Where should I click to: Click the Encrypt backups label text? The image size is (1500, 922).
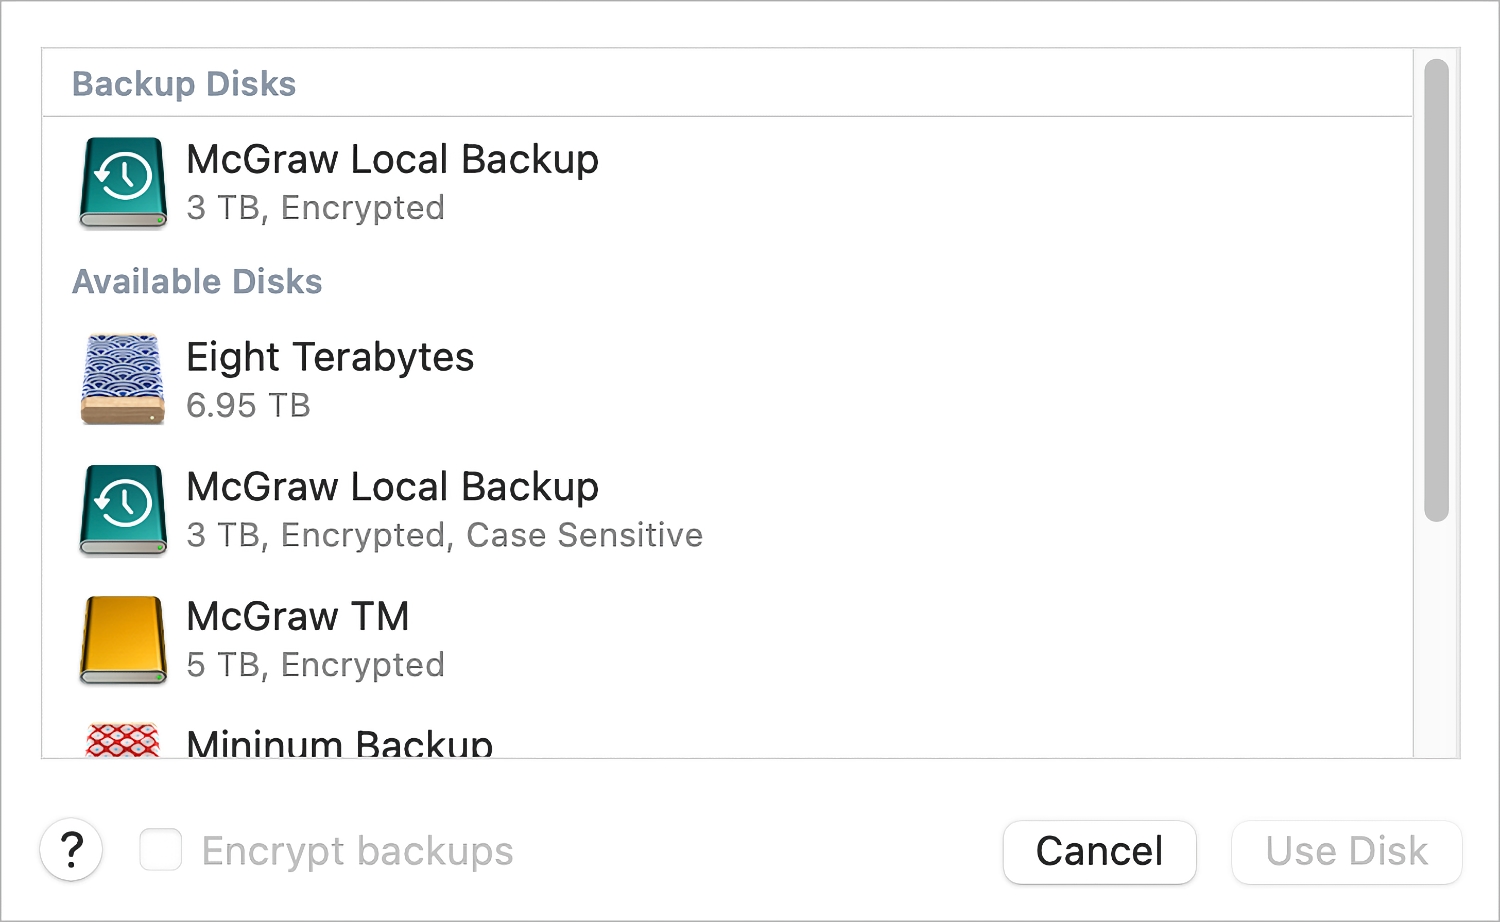point(357,852)
